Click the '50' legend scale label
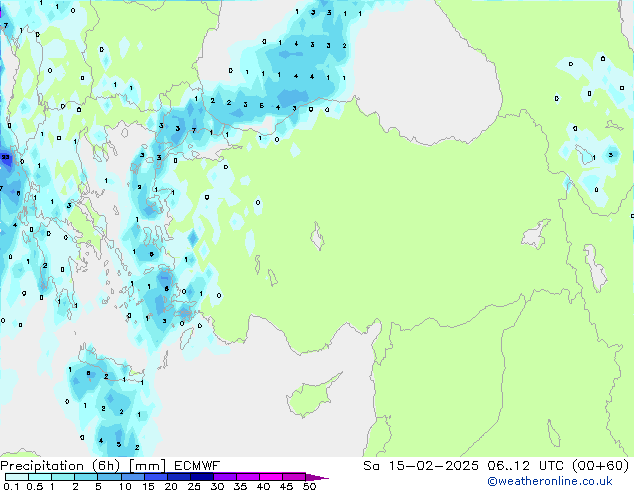This screenshot has height=490, width=634. coord(309,486)
